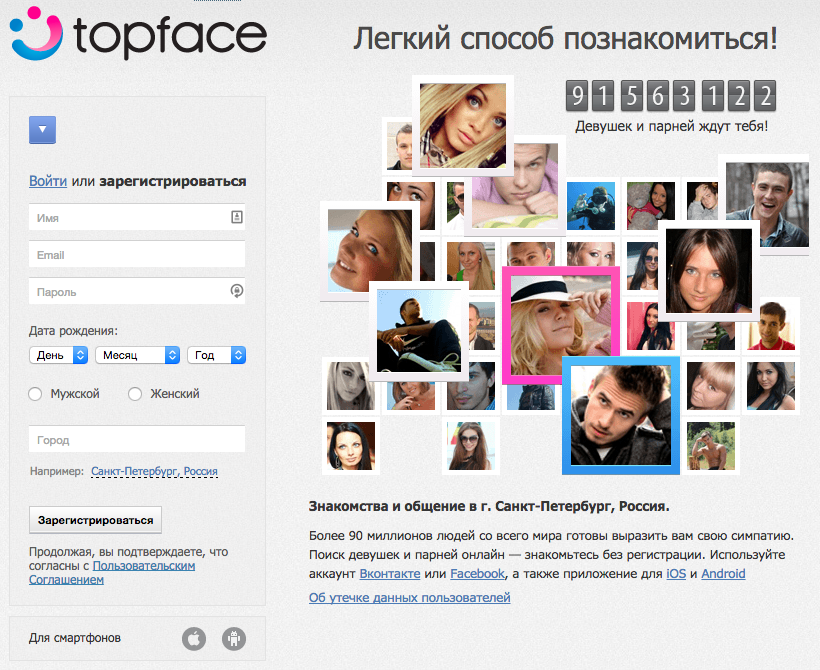Select the Мужской radio button

(x=35, y=394)
